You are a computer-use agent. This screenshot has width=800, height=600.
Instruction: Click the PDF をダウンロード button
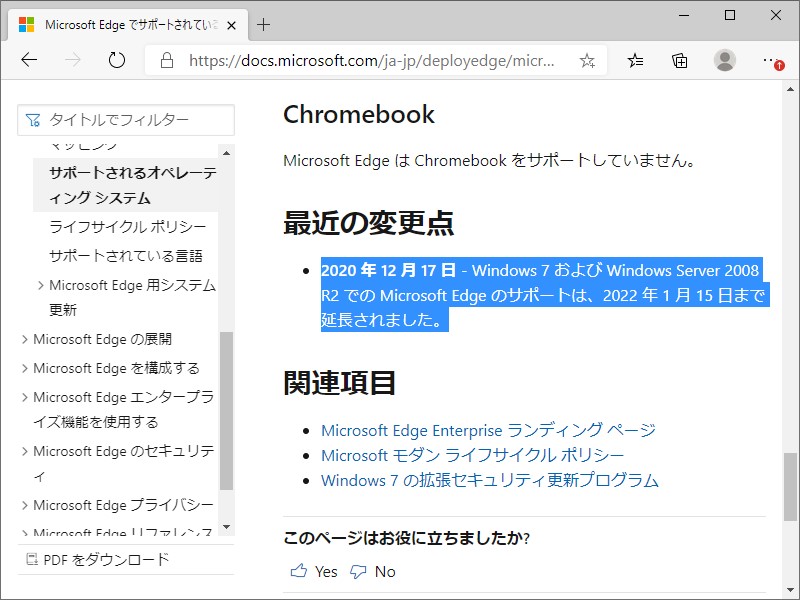pos(97,560)
